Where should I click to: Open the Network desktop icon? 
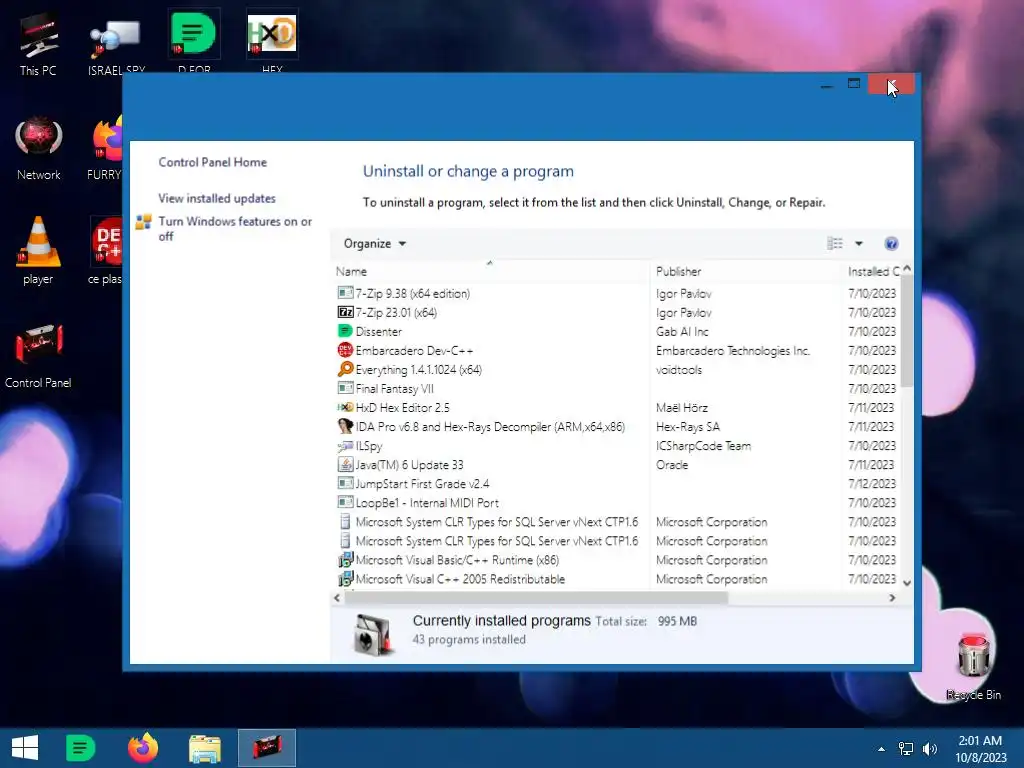[x=39, y=148]
